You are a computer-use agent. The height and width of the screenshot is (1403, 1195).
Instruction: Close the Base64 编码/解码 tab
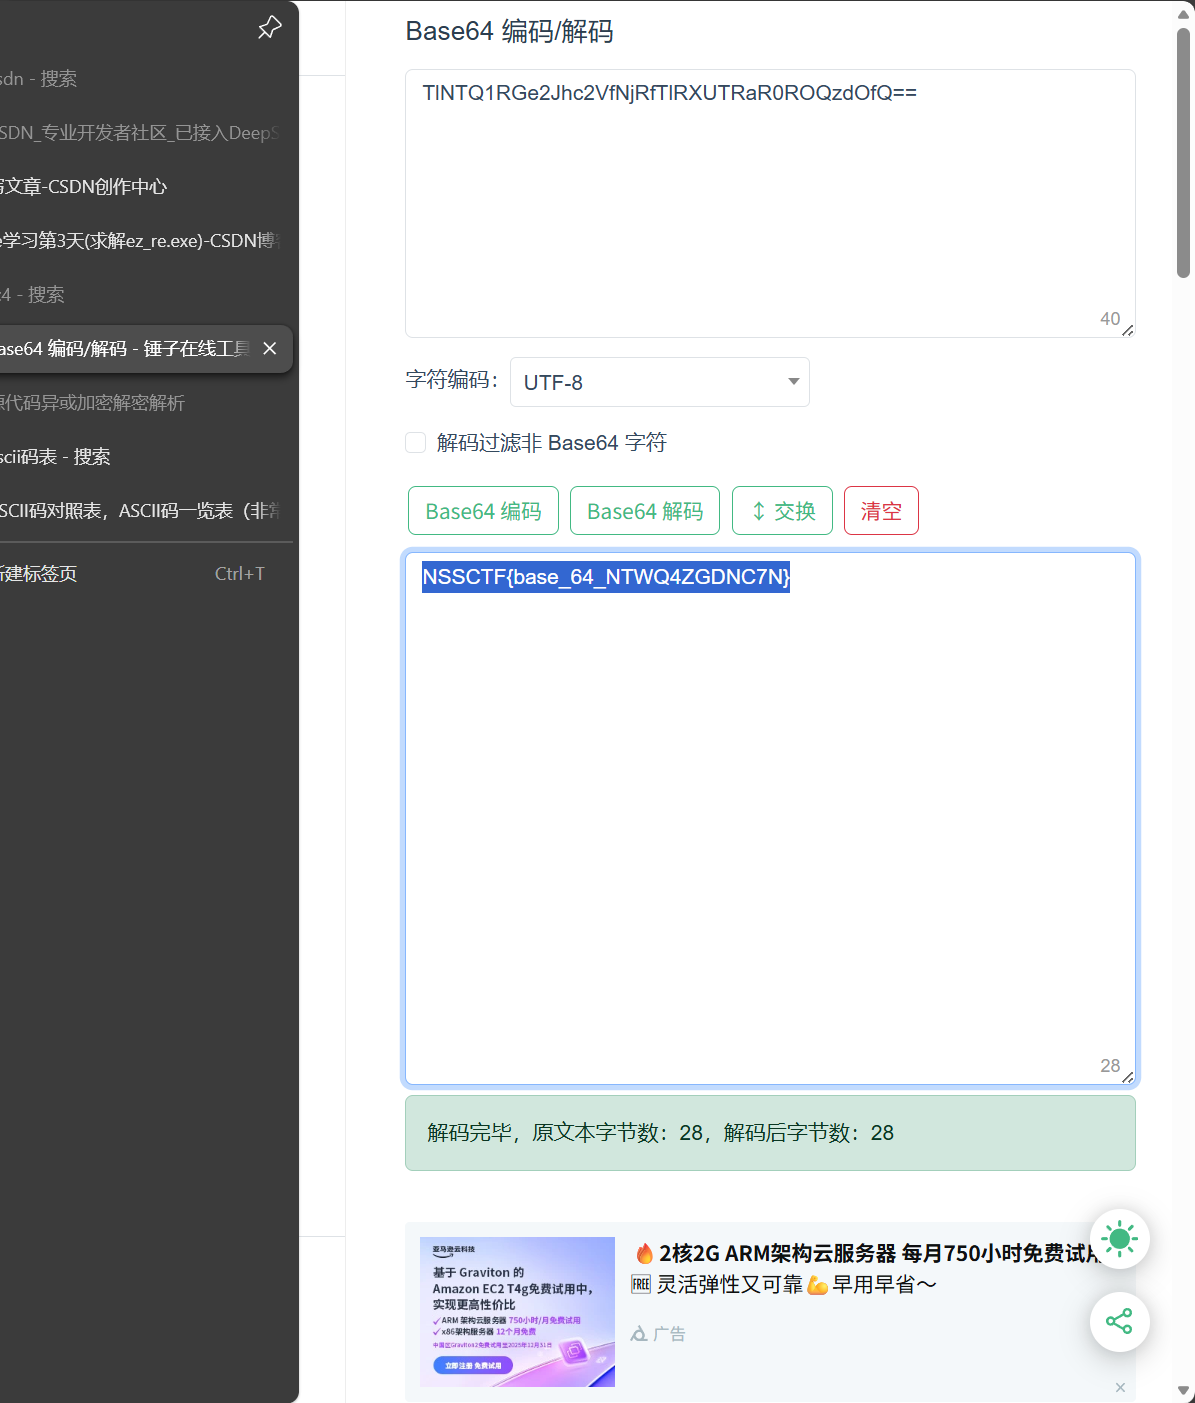[x=269, y=348]
